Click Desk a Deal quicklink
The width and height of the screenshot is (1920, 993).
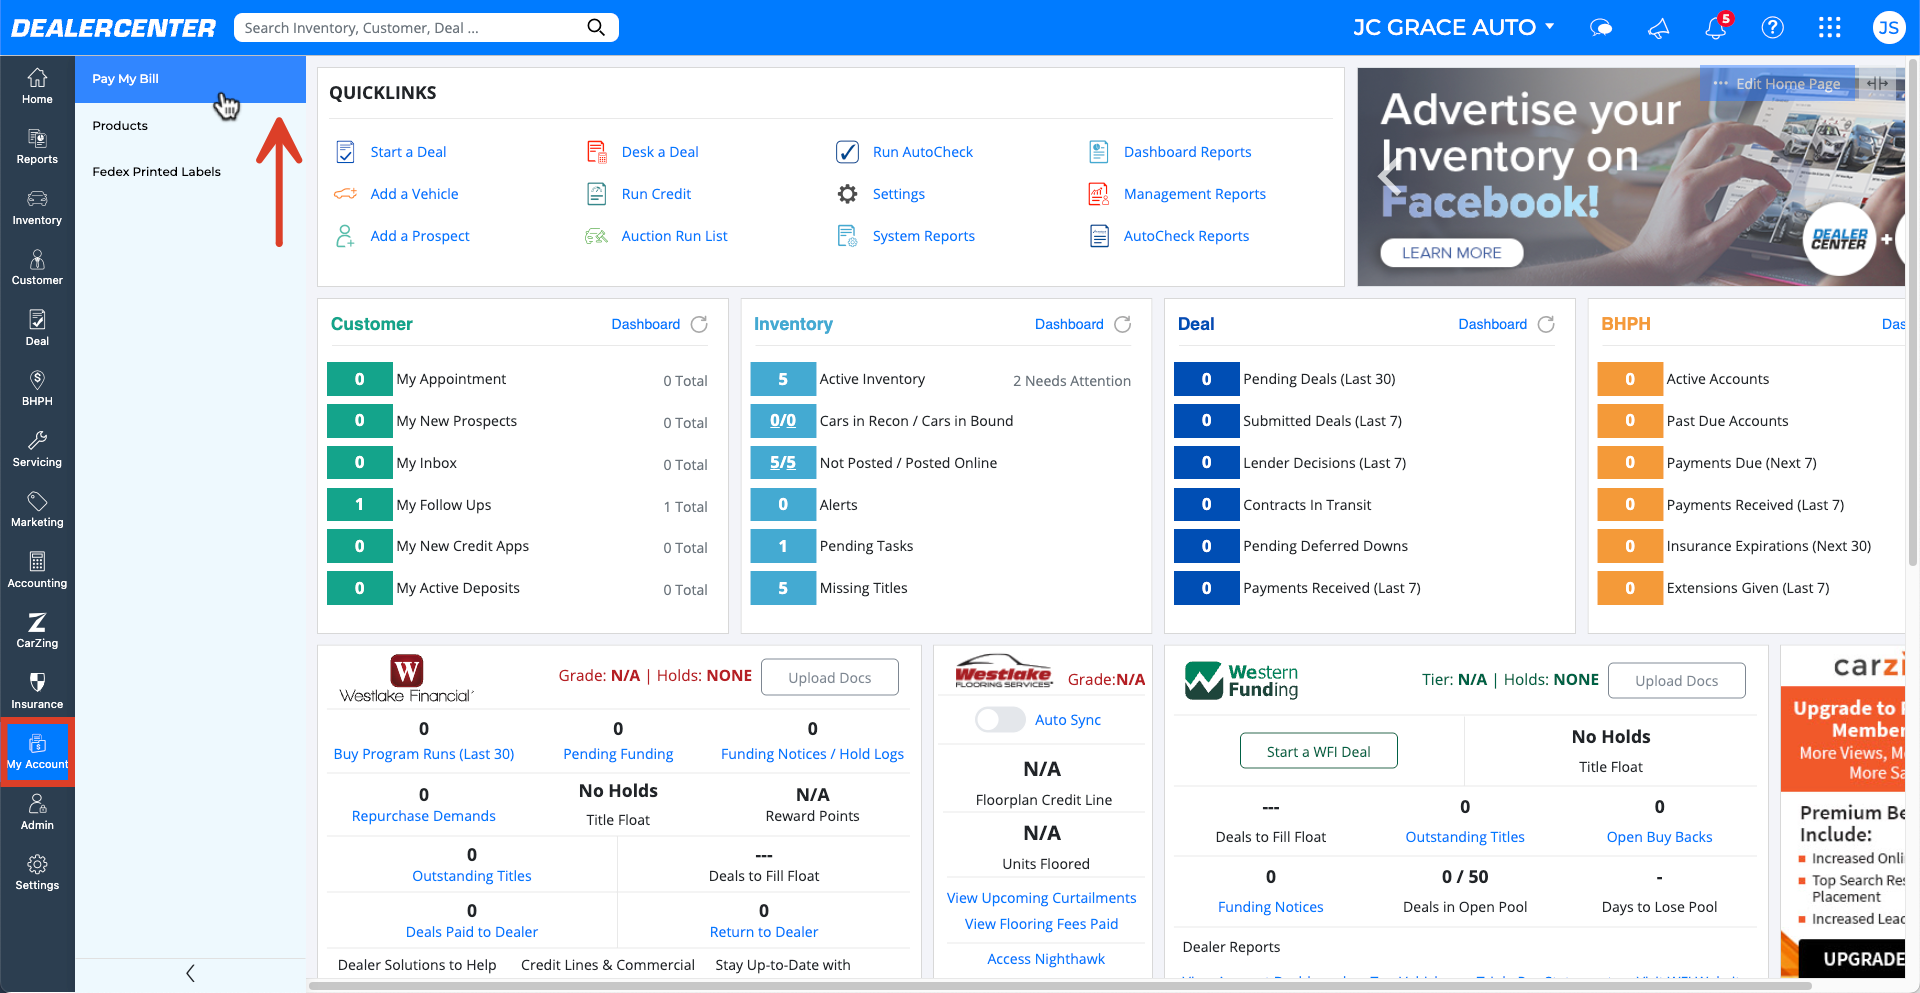tap(660, 152)
